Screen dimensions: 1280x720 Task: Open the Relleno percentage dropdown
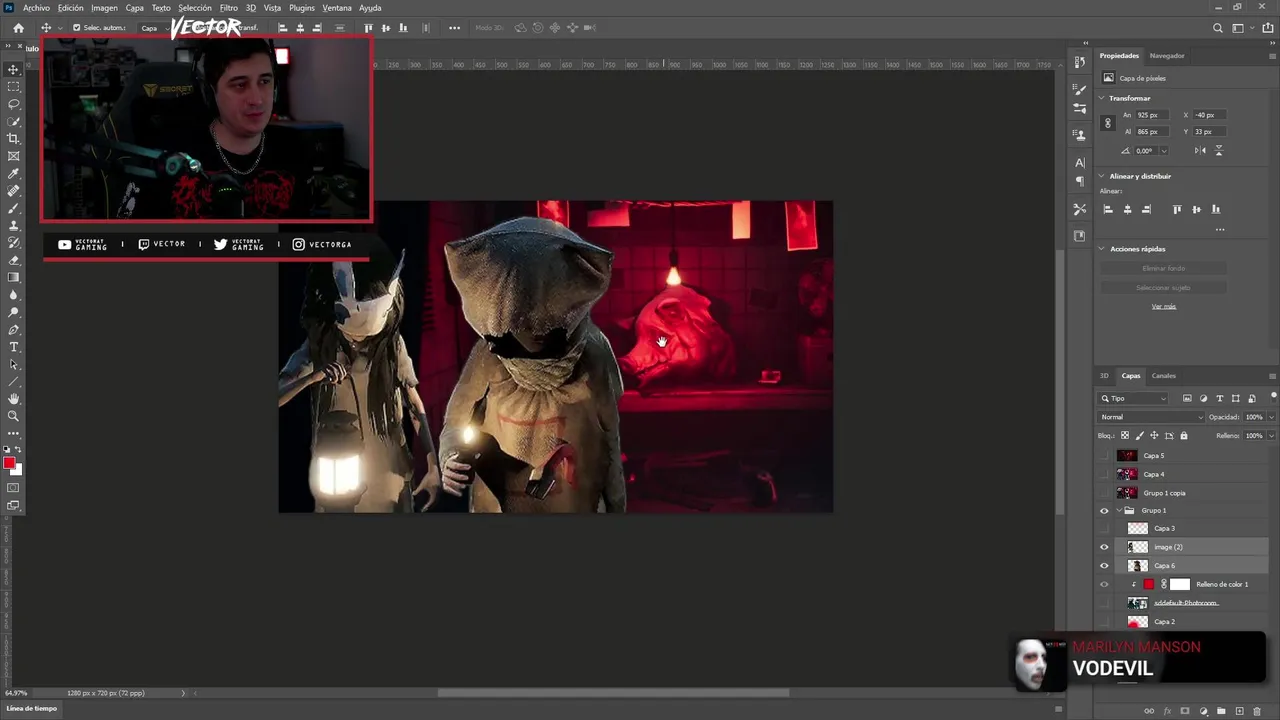point(1270,436)
